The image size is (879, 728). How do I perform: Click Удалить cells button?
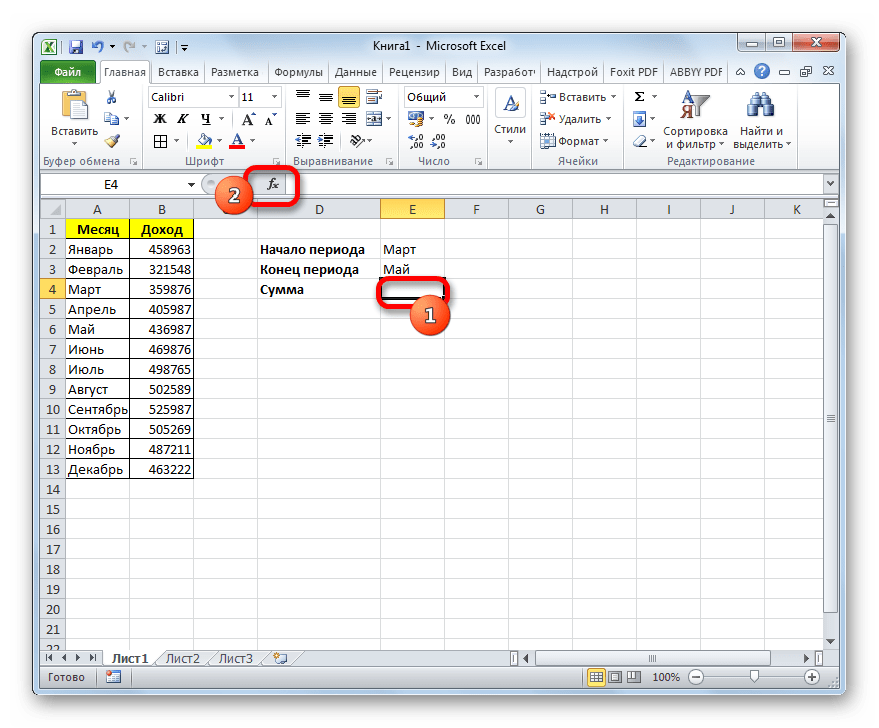(x=576, y=119)
